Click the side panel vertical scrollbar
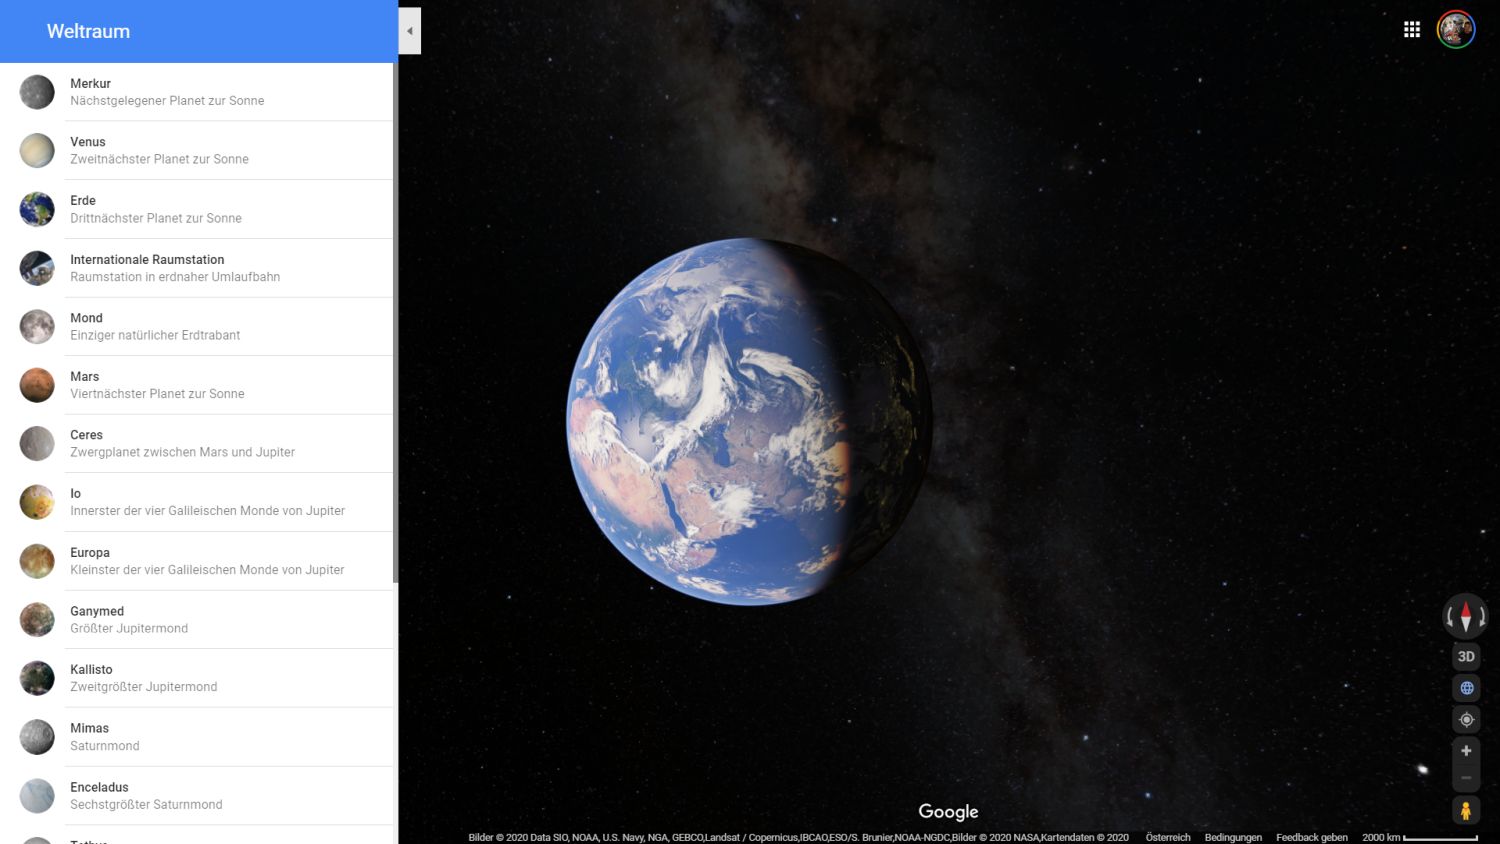Viewport: 1500px width, 844px height. [x=395, y=322]
